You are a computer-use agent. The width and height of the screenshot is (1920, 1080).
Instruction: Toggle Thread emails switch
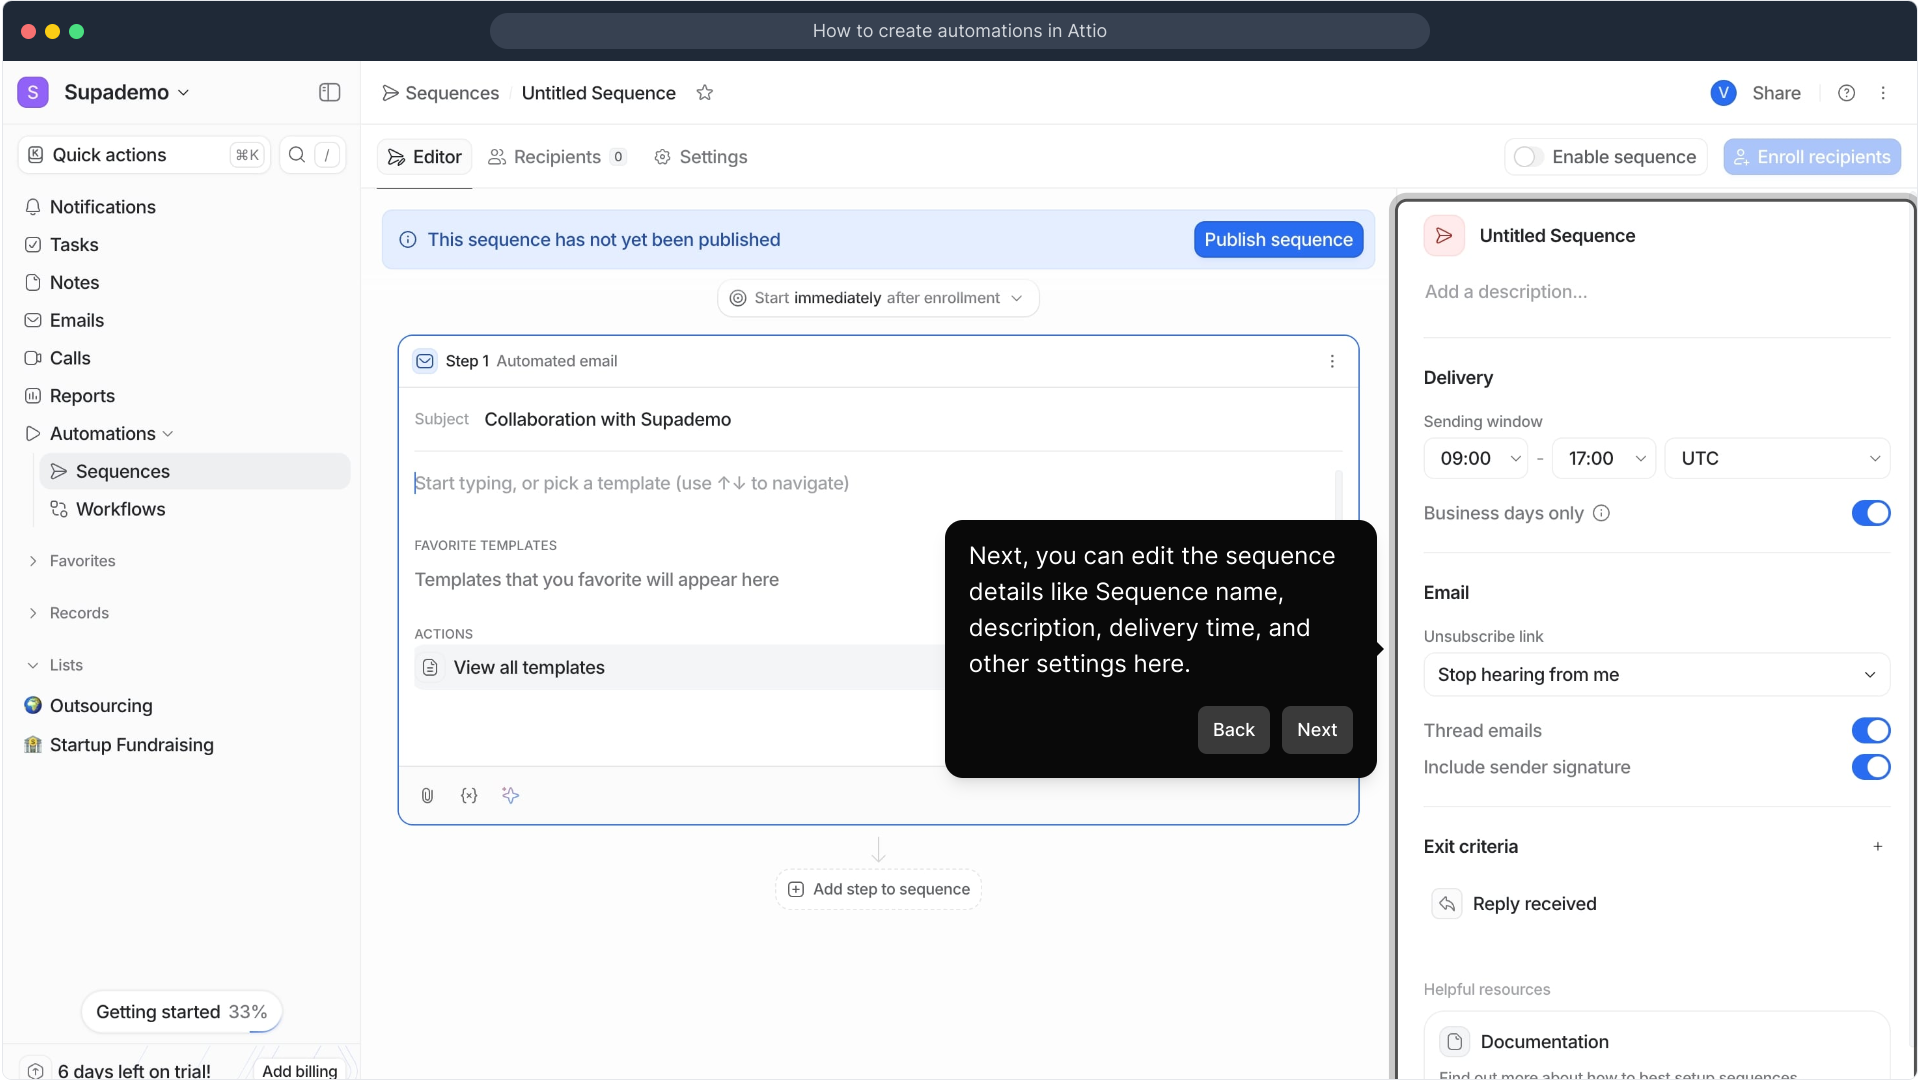coord(1871,731)
